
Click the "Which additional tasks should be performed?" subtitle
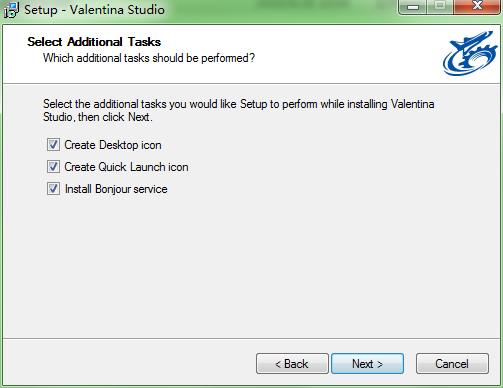click(149, 58)
